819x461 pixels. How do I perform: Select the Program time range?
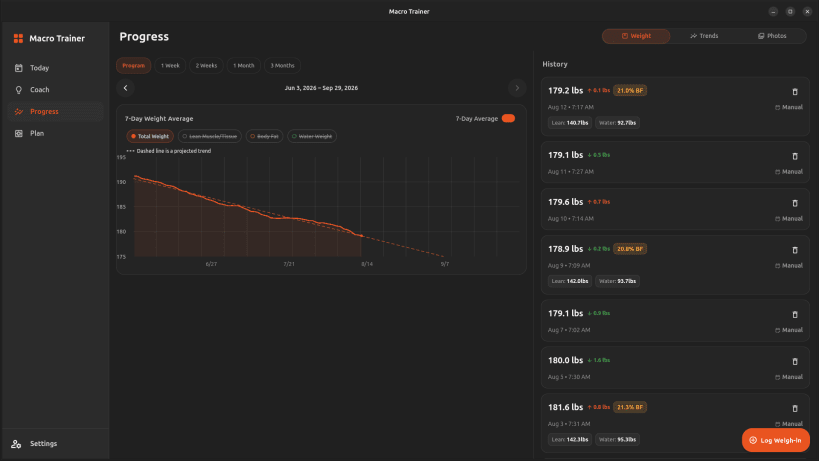(x=133, y=66)
